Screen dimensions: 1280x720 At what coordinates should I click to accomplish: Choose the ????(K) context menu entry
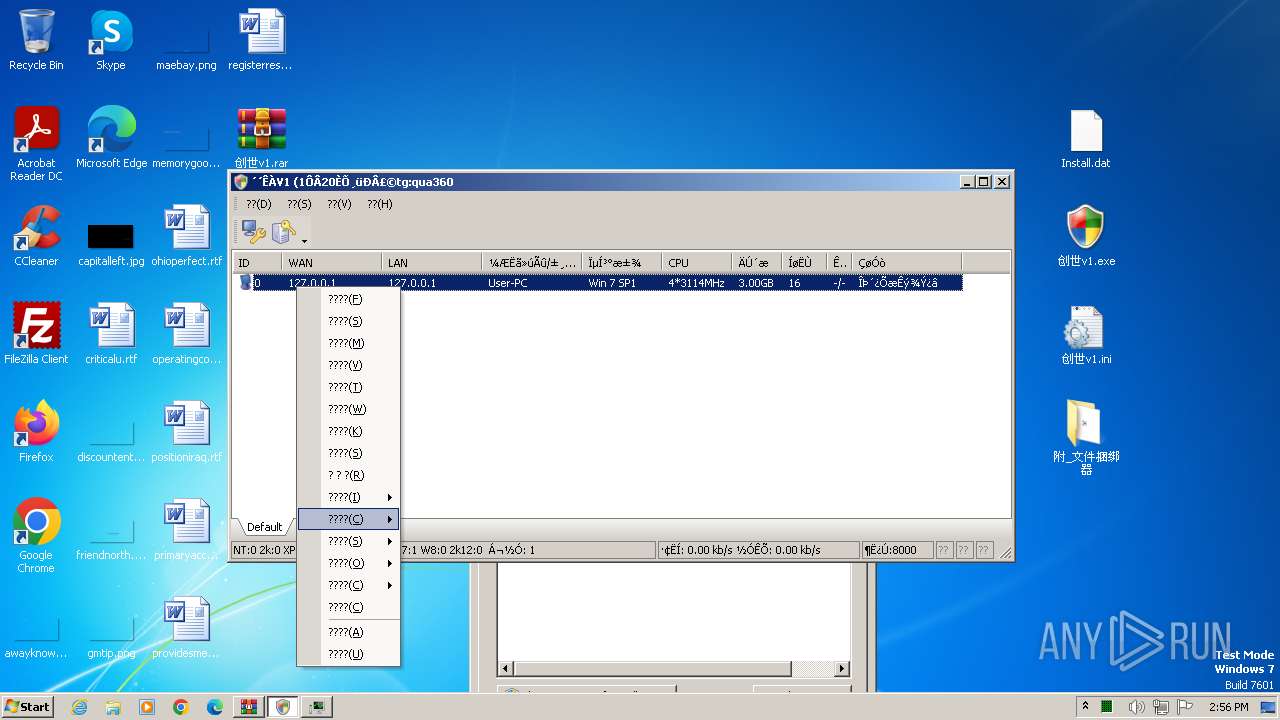click(348, 431)
